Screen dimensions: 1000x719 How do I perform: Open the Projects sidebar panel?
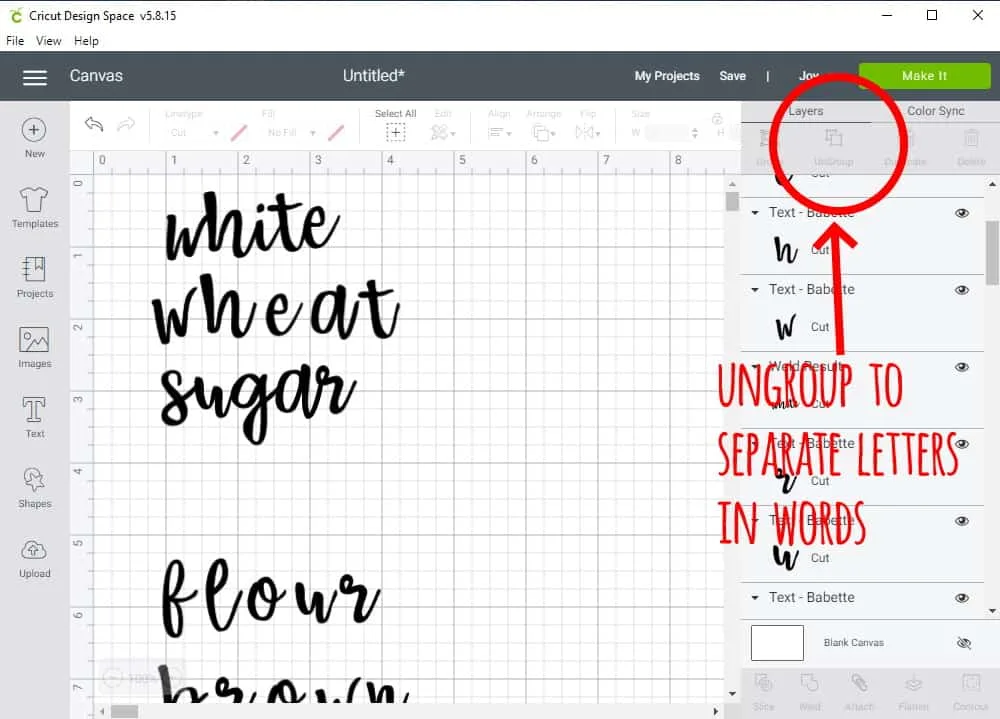(x=34, y=278)
